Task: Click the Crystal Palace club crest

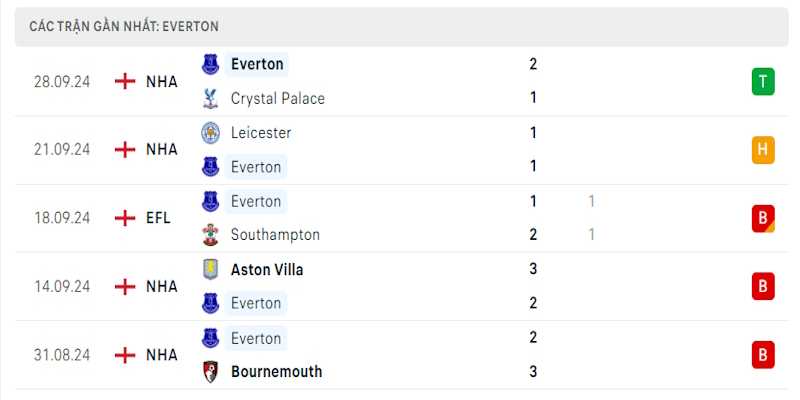Action: (210, 98)
